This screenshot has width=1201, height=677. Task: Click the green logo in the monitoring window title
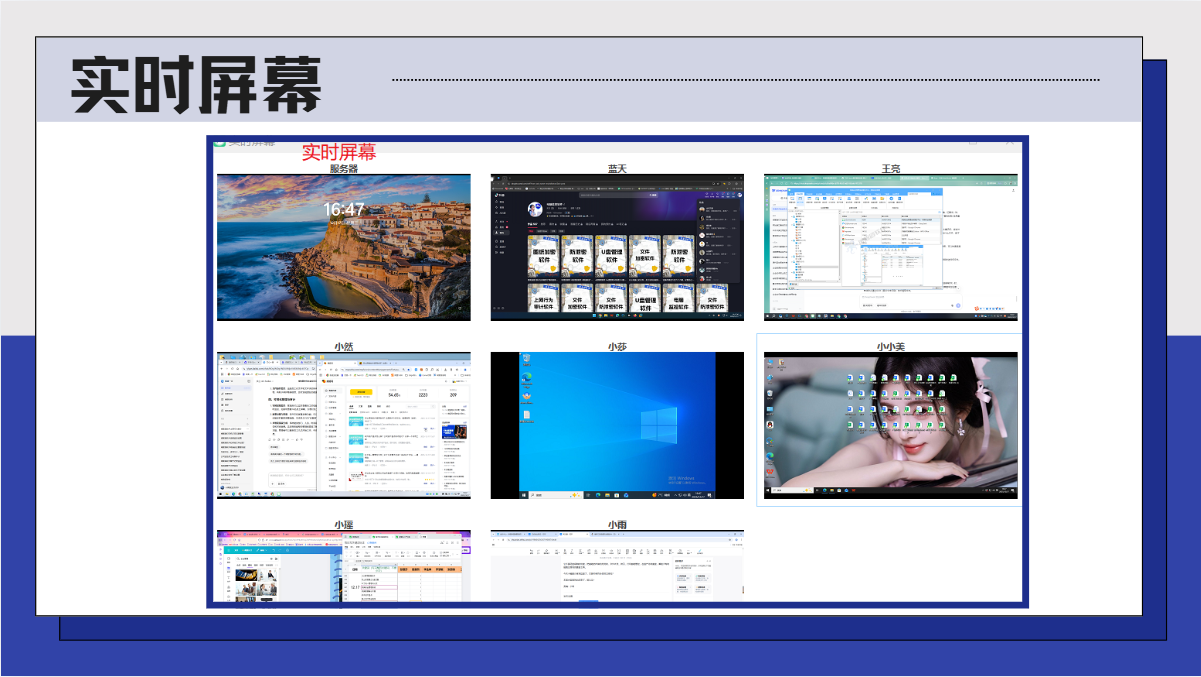[x=219, y=142]
